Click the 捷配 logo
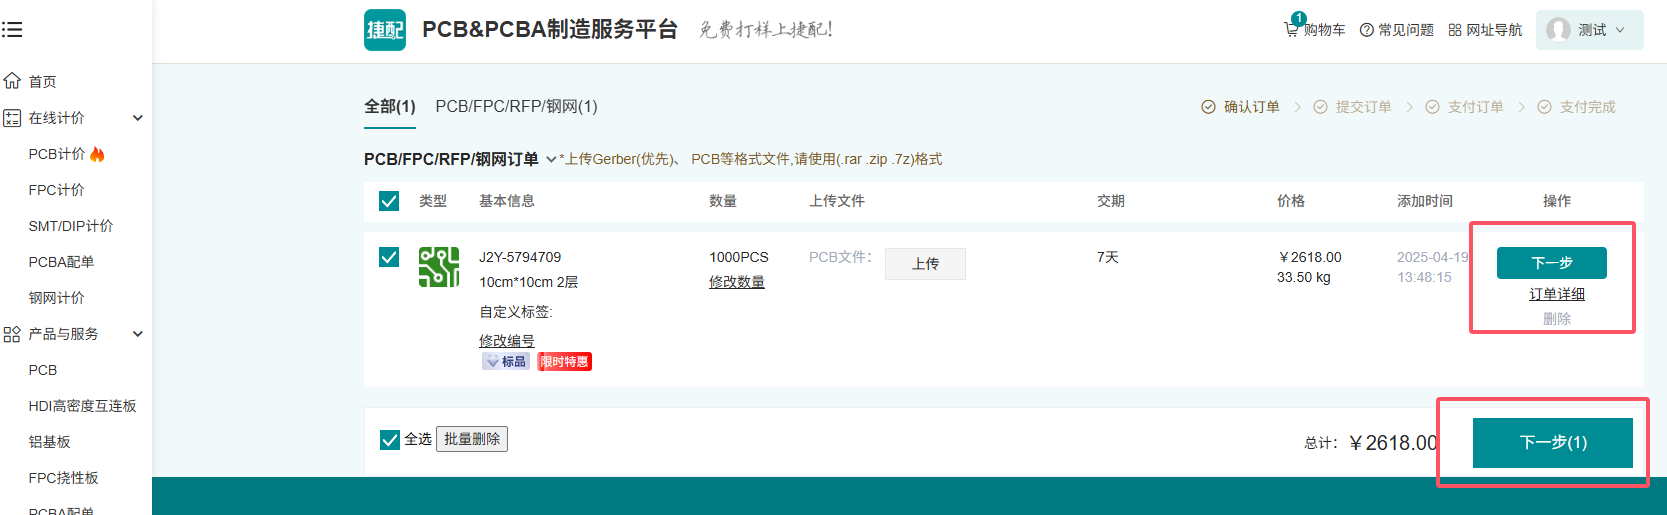Viewport: 1667px width, 515px height. [385, 30]
